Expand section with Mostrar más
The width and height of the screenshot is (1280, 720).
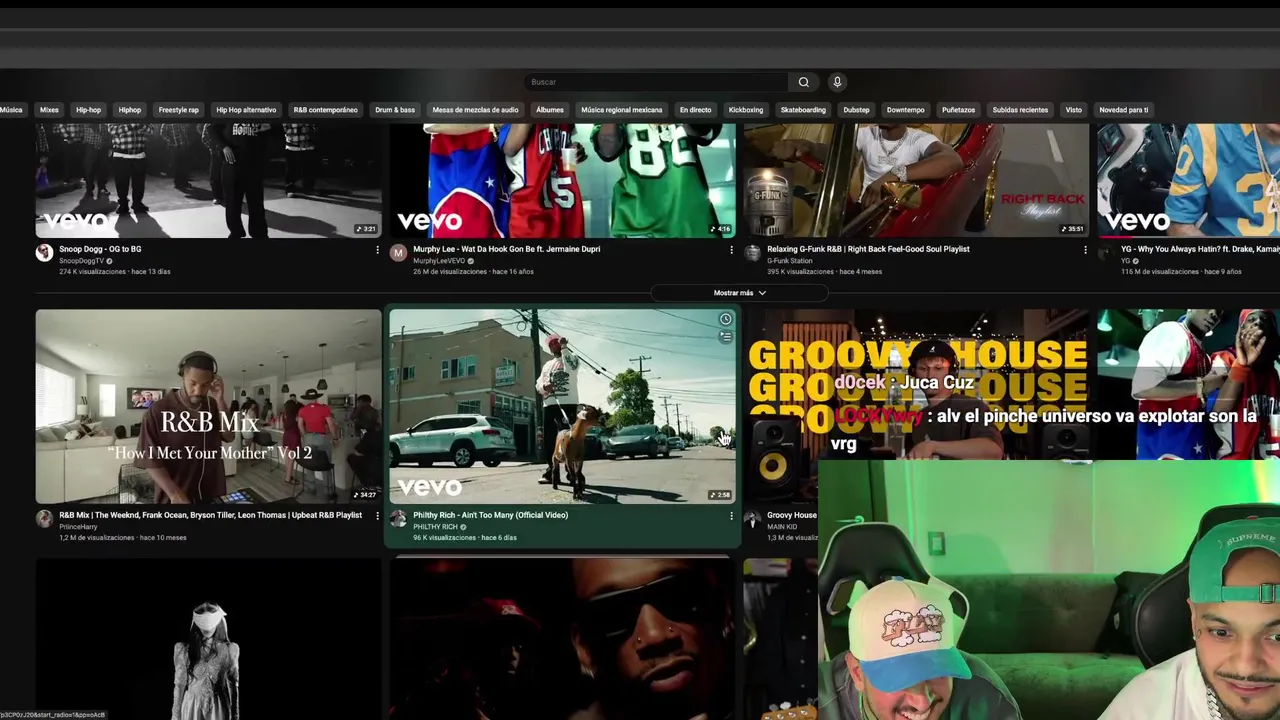click(739, 293)
